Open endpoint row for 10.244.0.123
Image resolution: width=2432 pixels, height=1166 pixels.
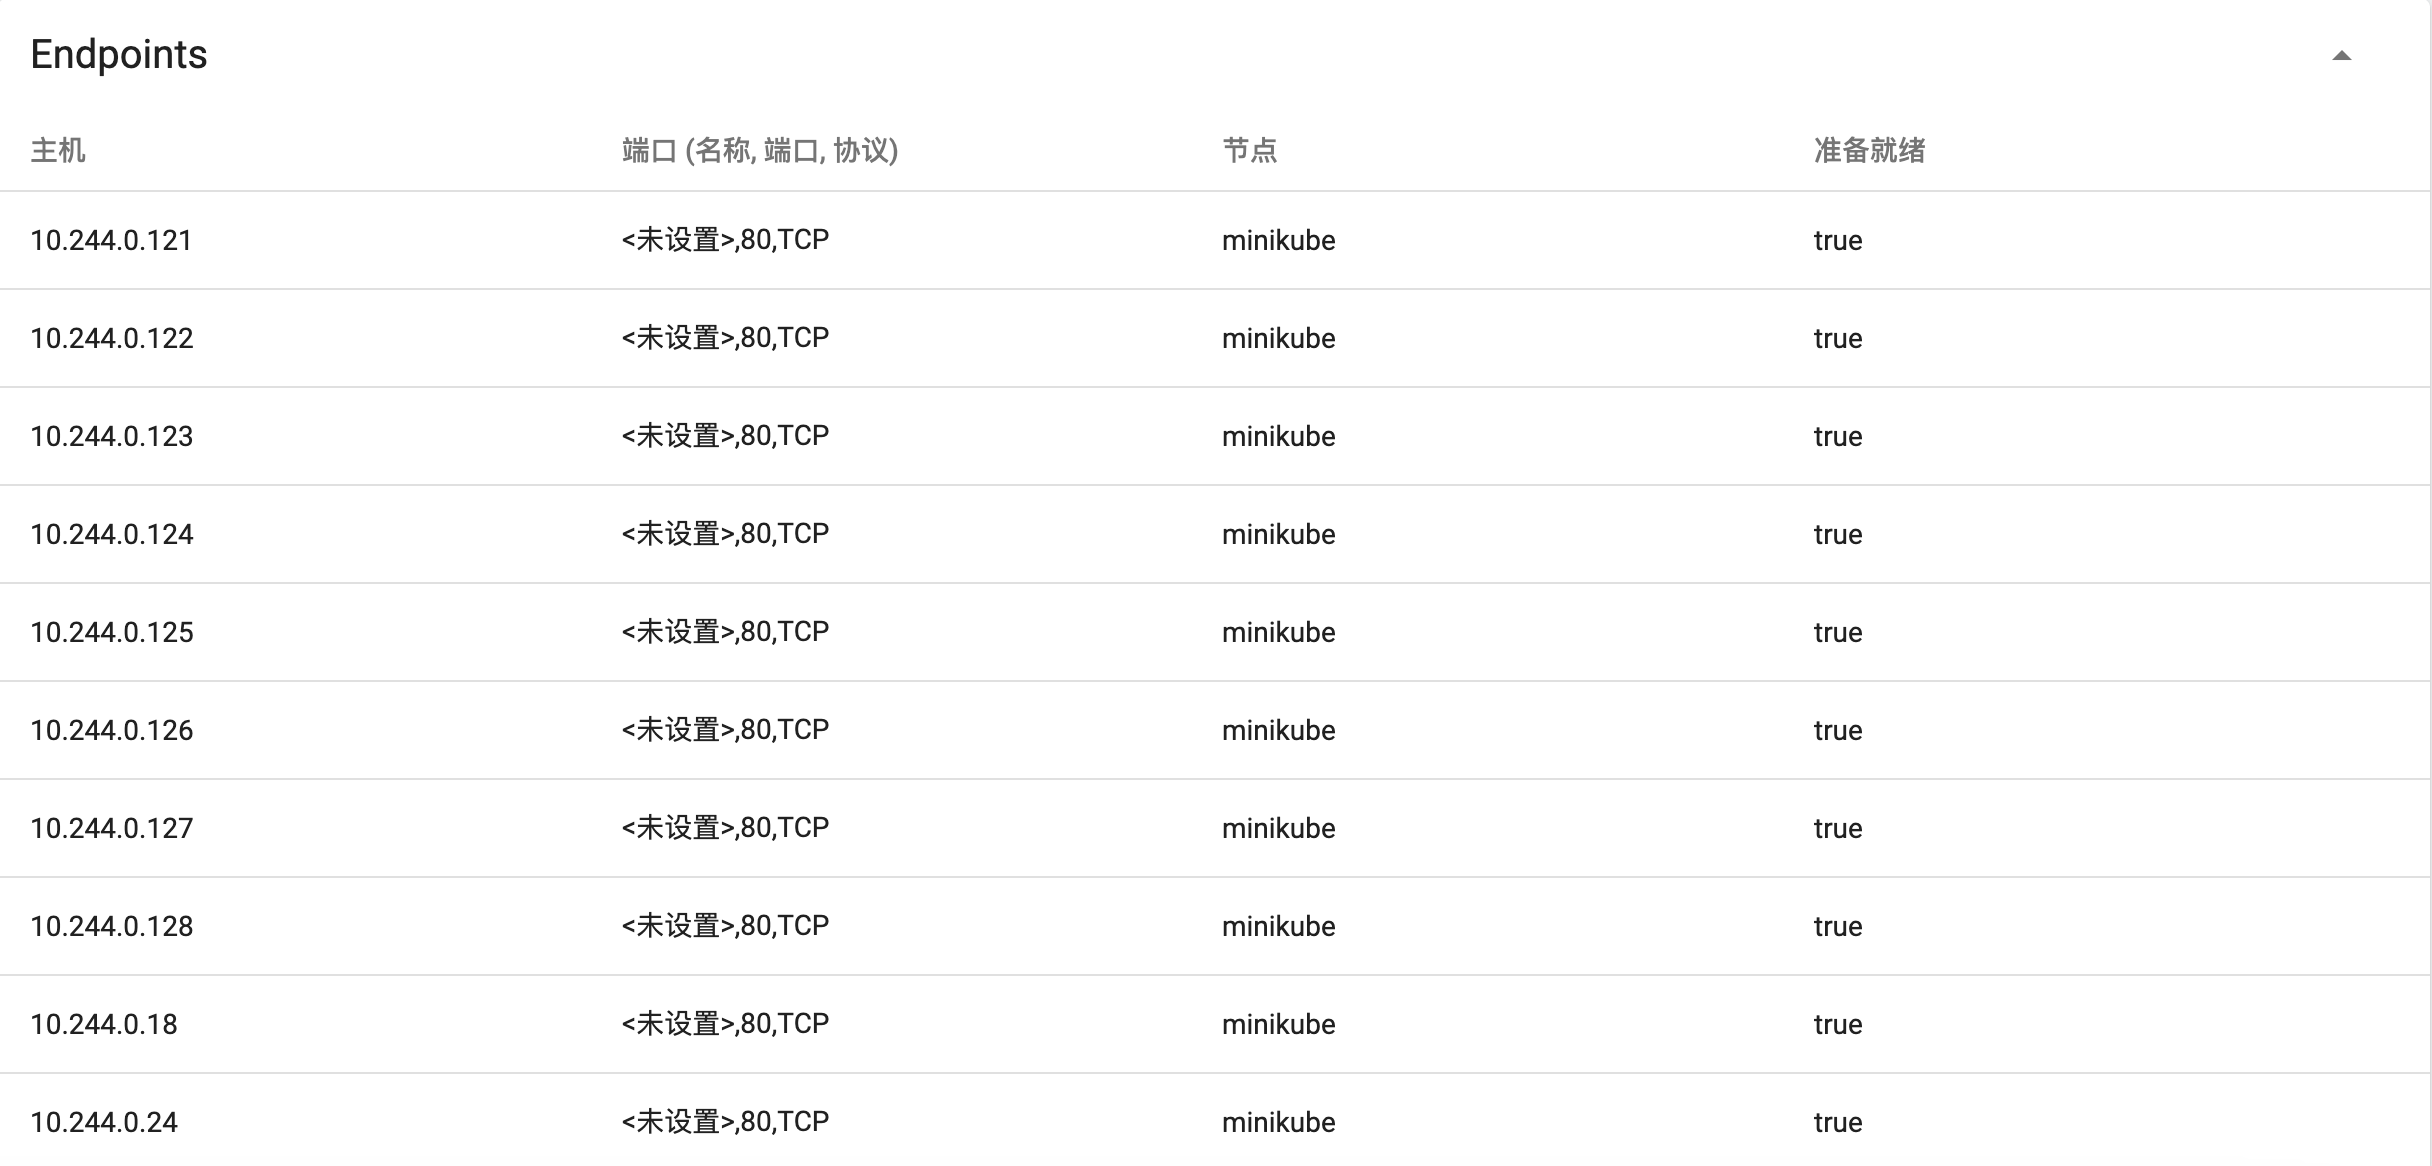(112, 435)
